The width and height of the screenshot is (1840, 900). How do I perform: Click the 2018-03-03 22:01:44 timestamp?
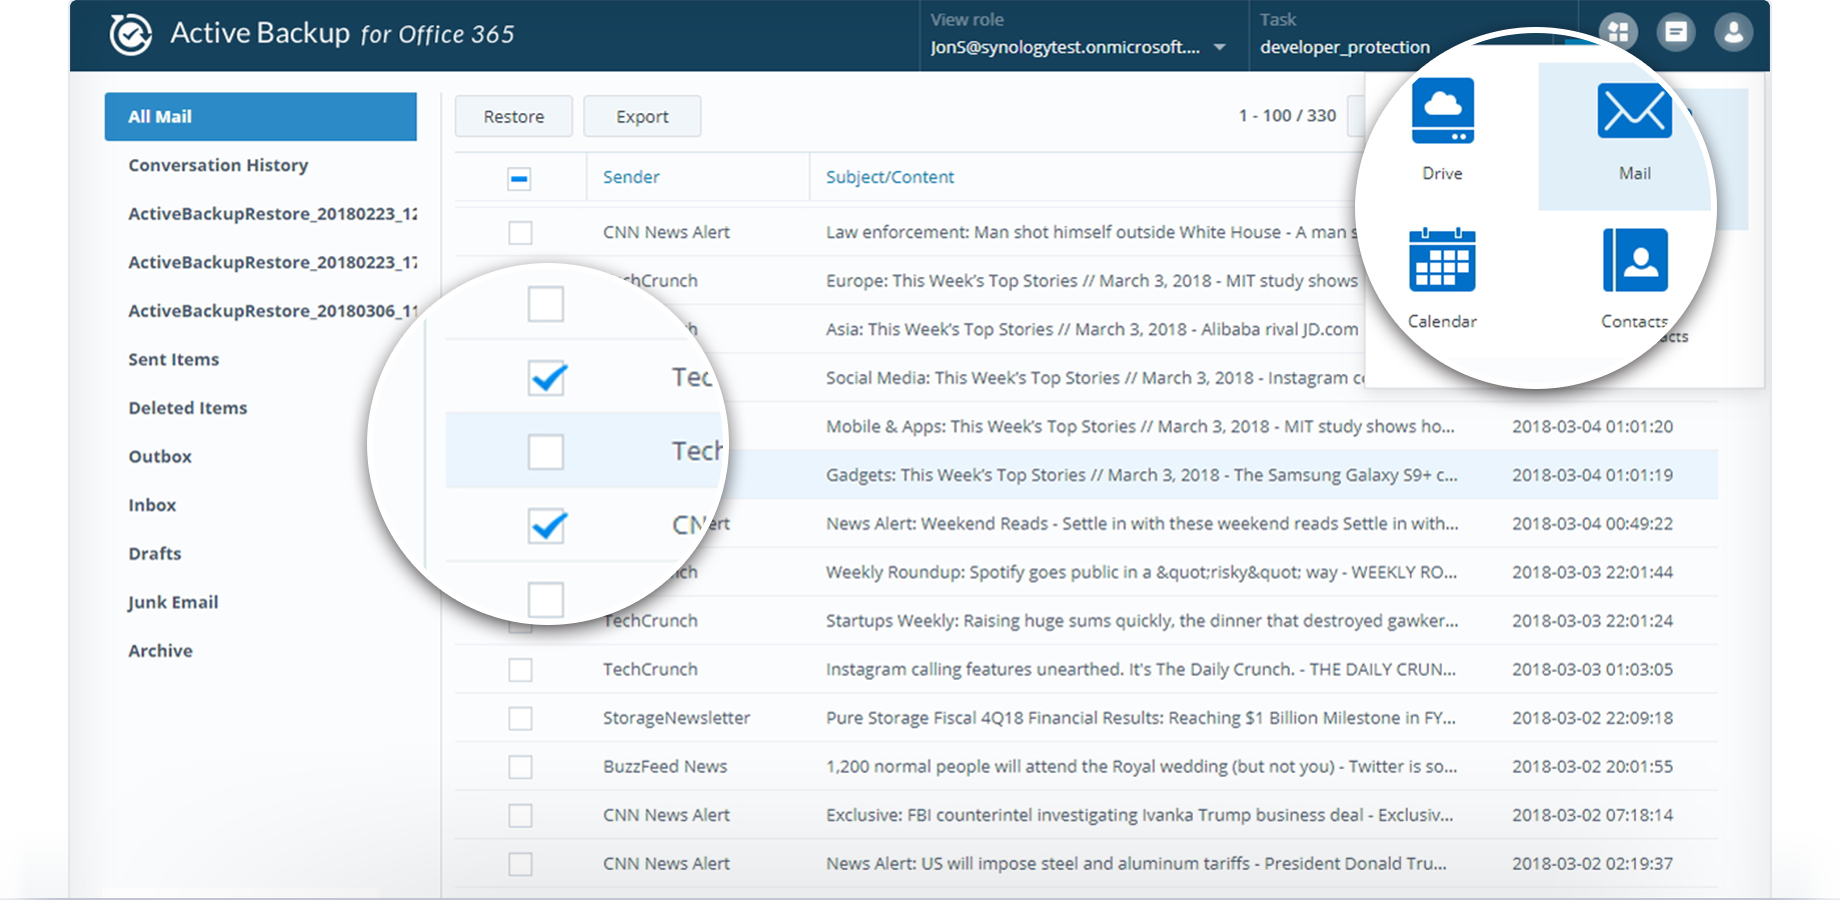[1592, 573]
